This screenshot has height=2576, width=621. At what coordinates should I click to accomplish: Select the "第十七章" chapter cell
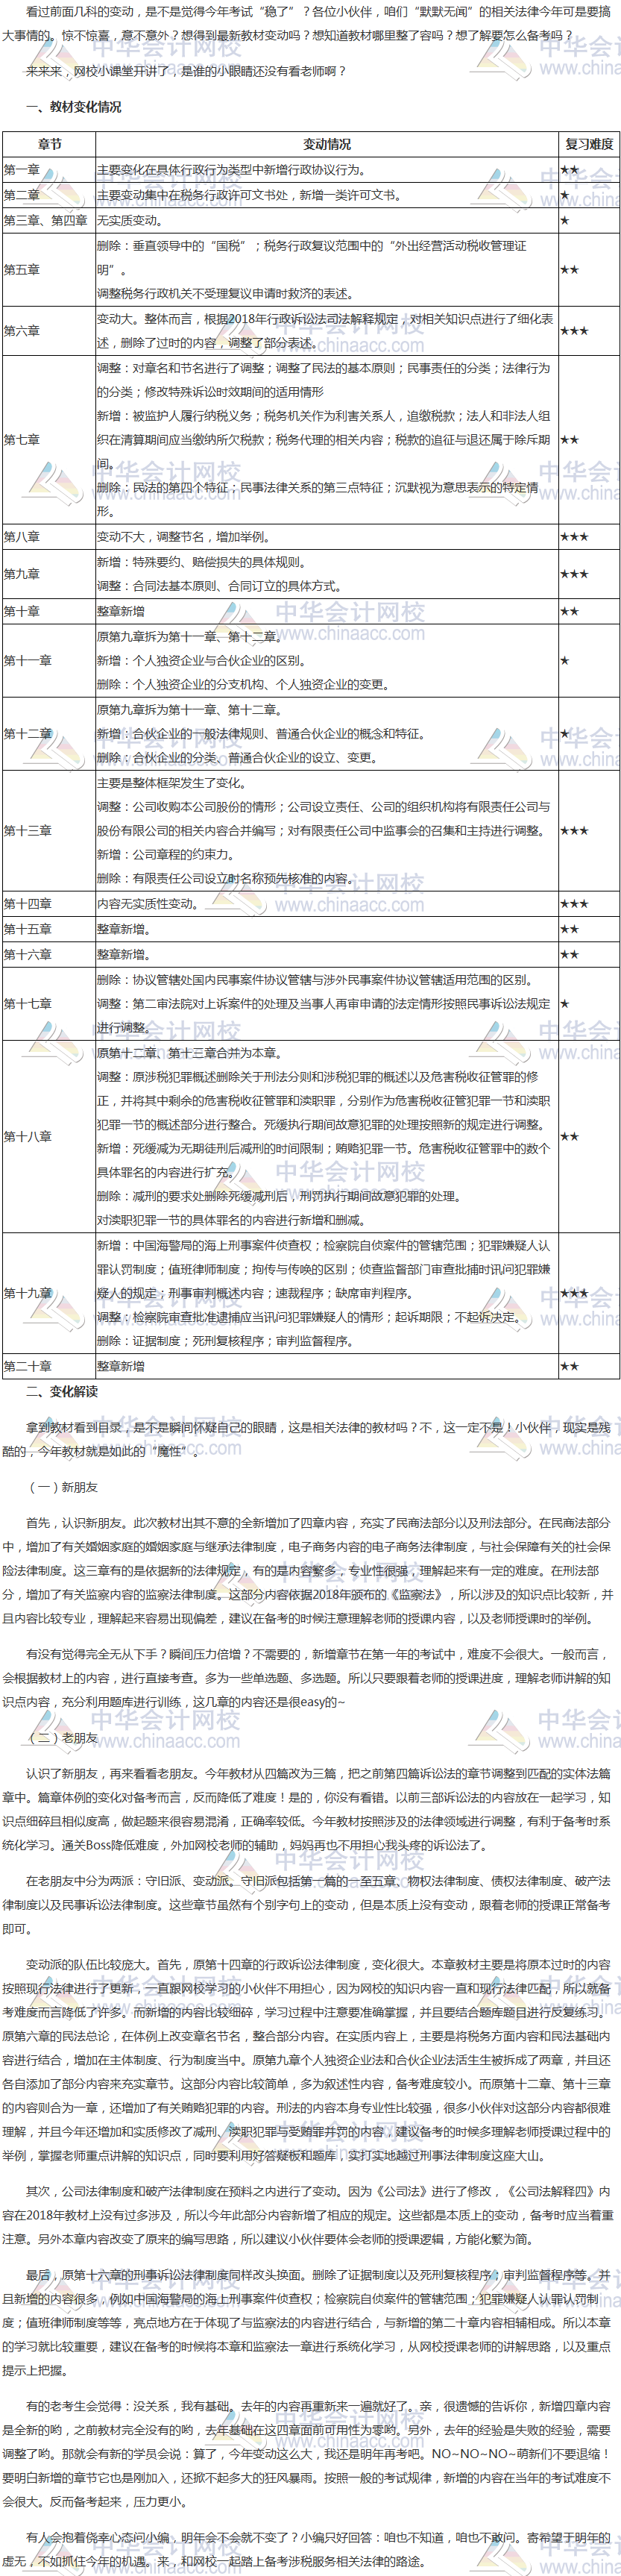(48, 1004)
